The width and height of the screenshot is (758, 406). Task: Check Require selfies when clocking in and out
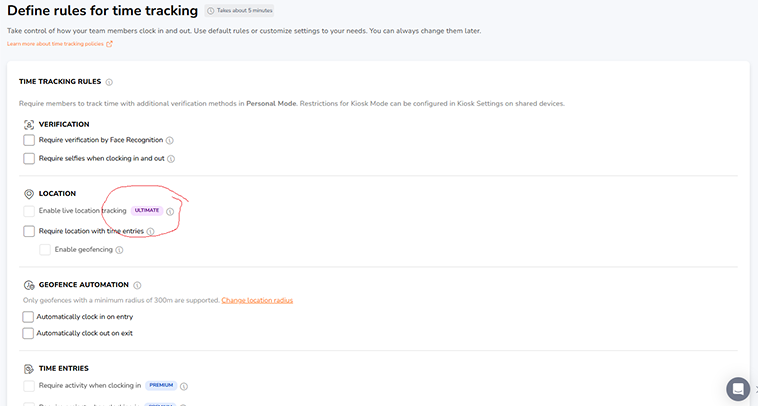pyautogui.click(x=29, y=158)
